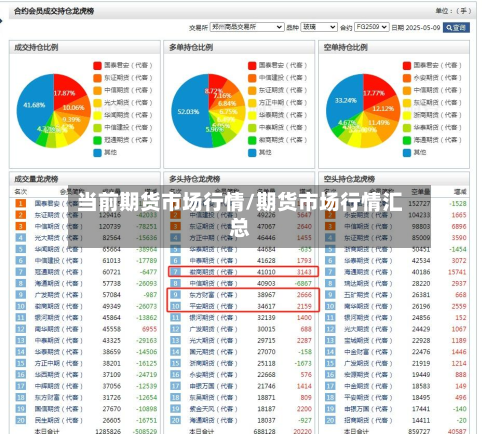Click the blue 查询 search button
This screenshot has width=500, height=434.
456,27
